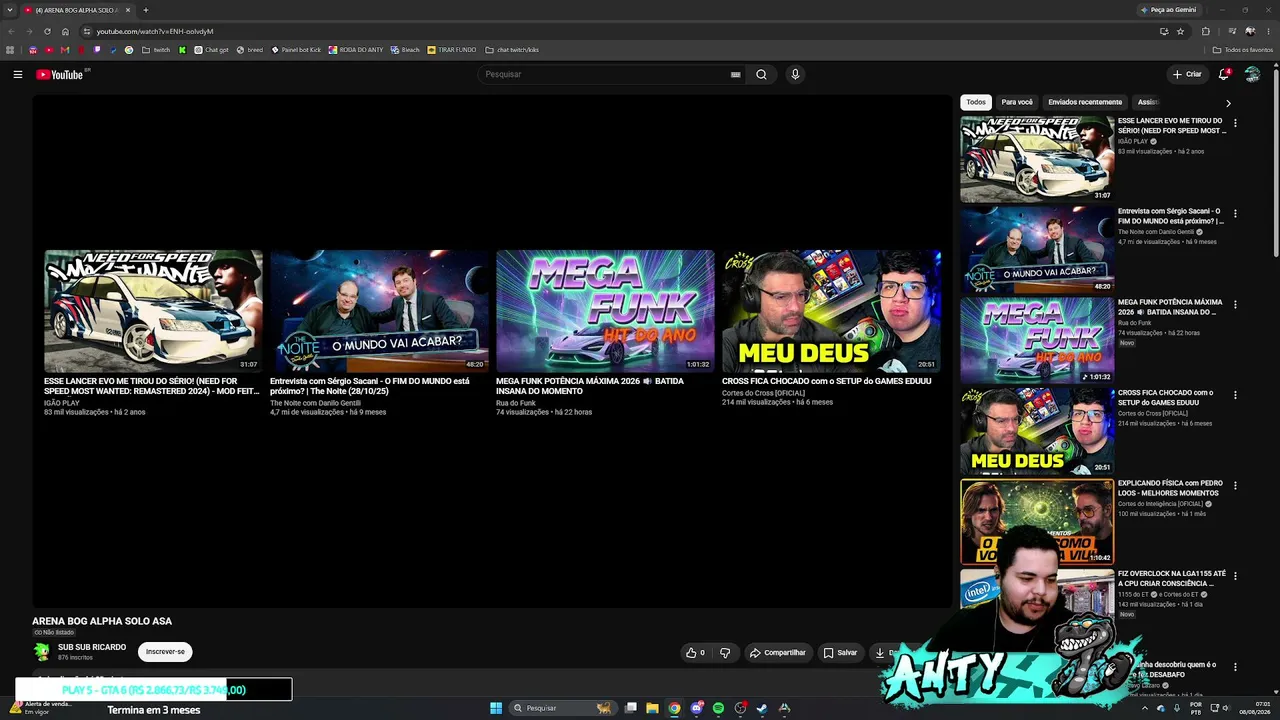Open more options for the Lancer Evo sidebar video
The width and height of the screenshot is (1280, 720).
point(1235,123)
